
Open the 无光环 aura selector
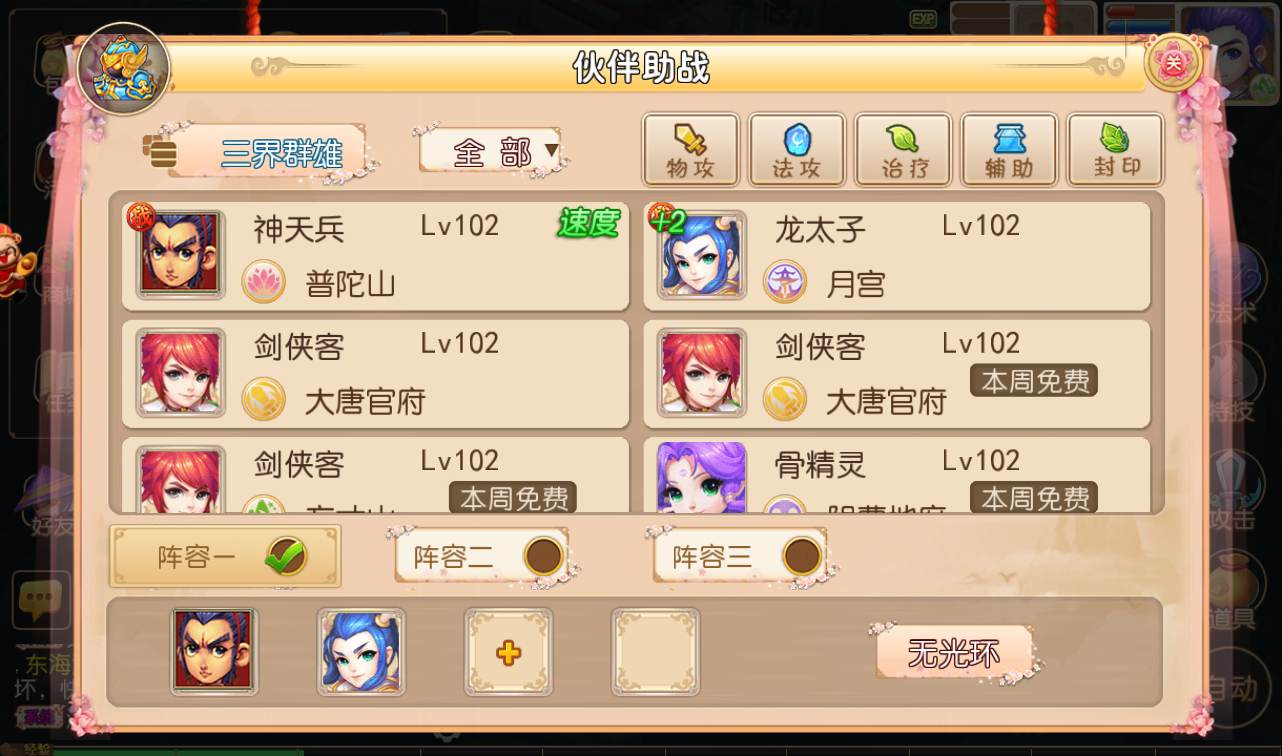pyautogui.click(x=954, y=653)
